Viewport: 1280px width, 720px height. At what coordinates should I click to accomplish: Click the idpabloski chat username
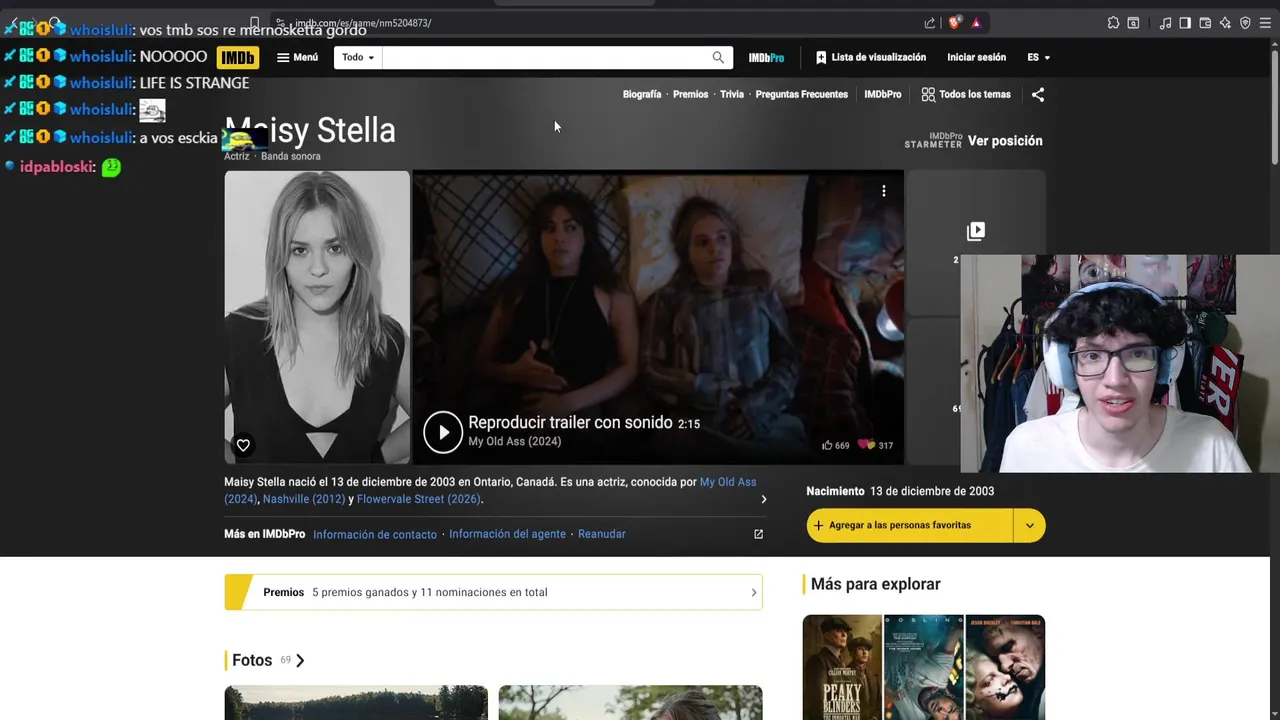[57, 167]
